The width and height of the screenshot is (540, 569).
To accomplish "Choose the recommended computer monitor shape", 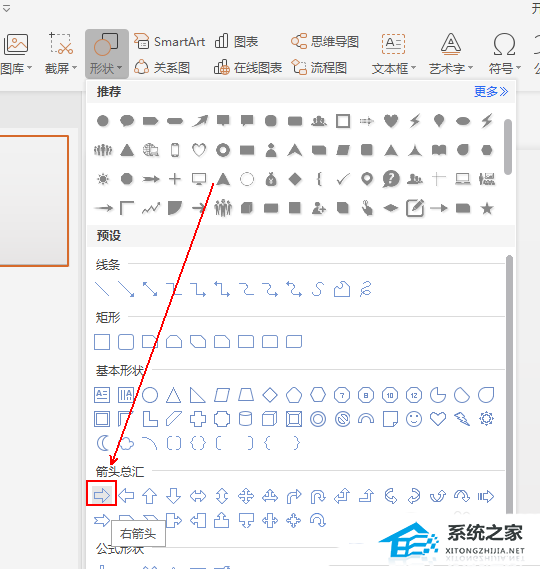I will tap(199, 179).
